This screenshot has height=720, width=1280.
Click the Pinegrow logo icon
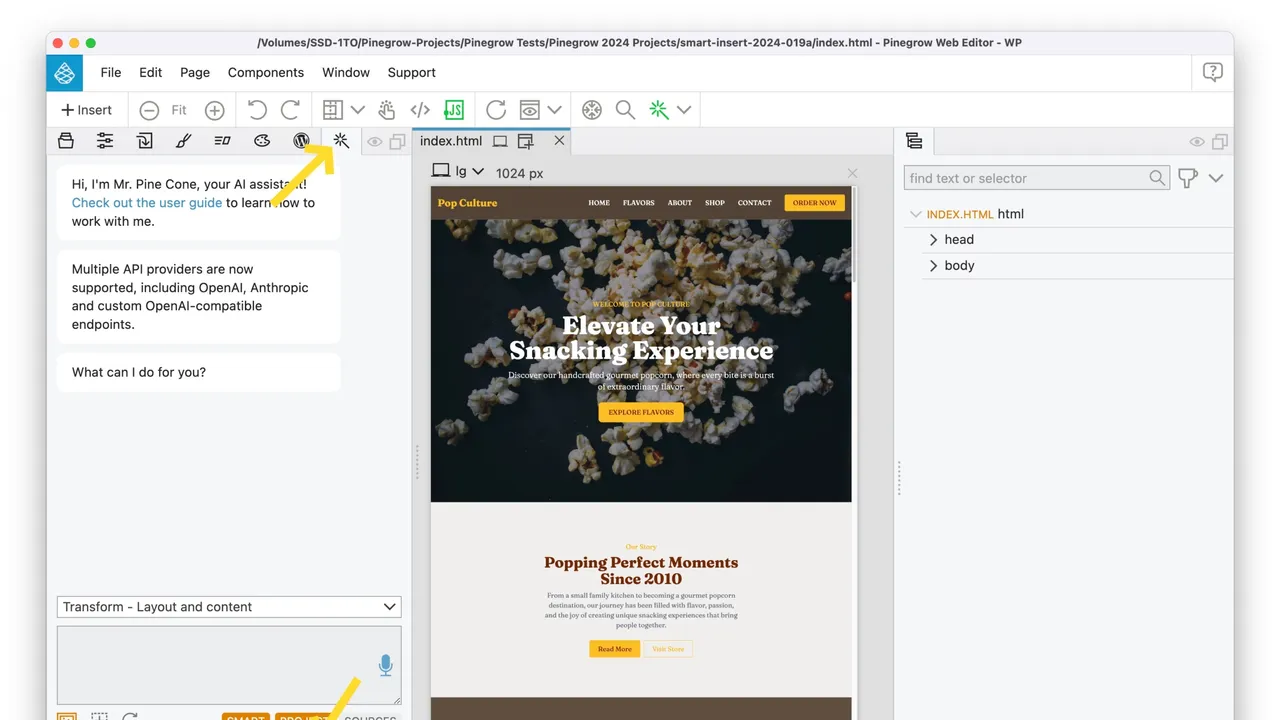64,72
